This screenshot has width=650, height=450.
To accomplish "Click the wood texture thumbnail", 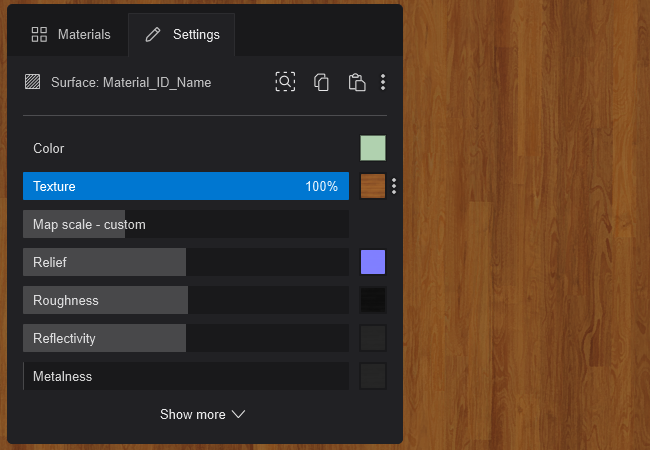I will click(373, 186).
